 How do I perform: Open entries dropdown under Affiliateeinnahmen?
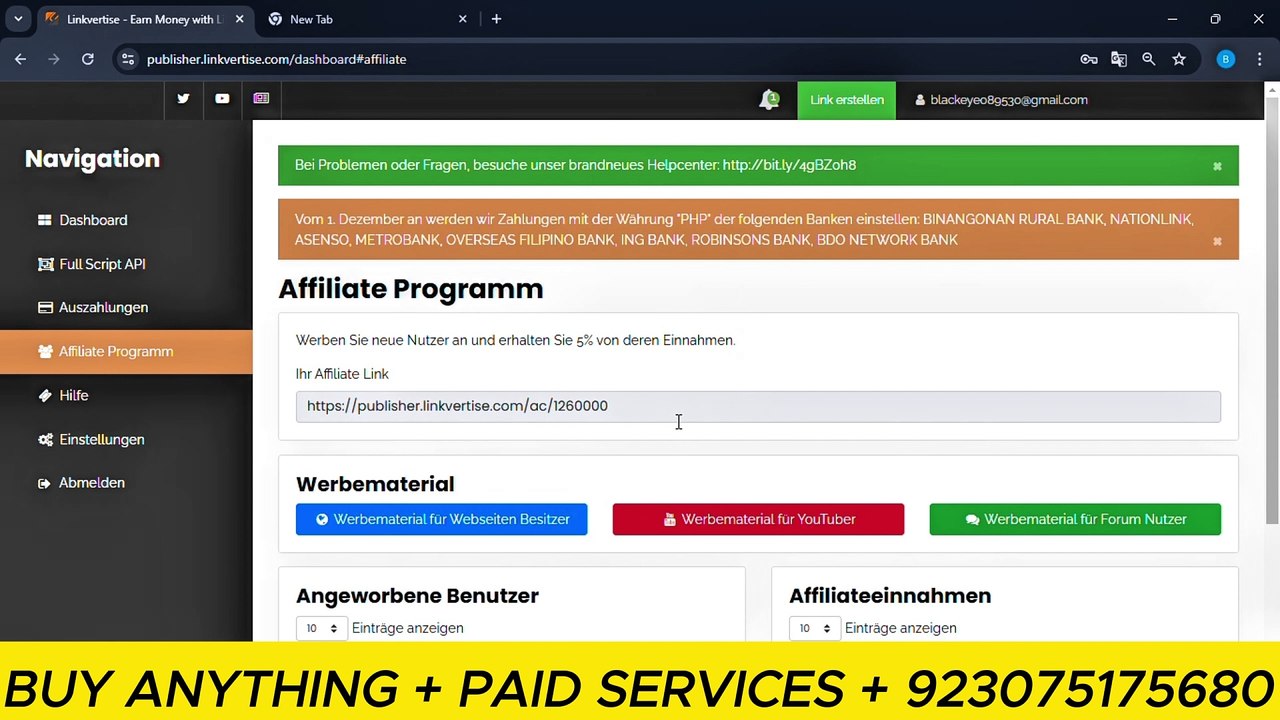tap(814, 628)
